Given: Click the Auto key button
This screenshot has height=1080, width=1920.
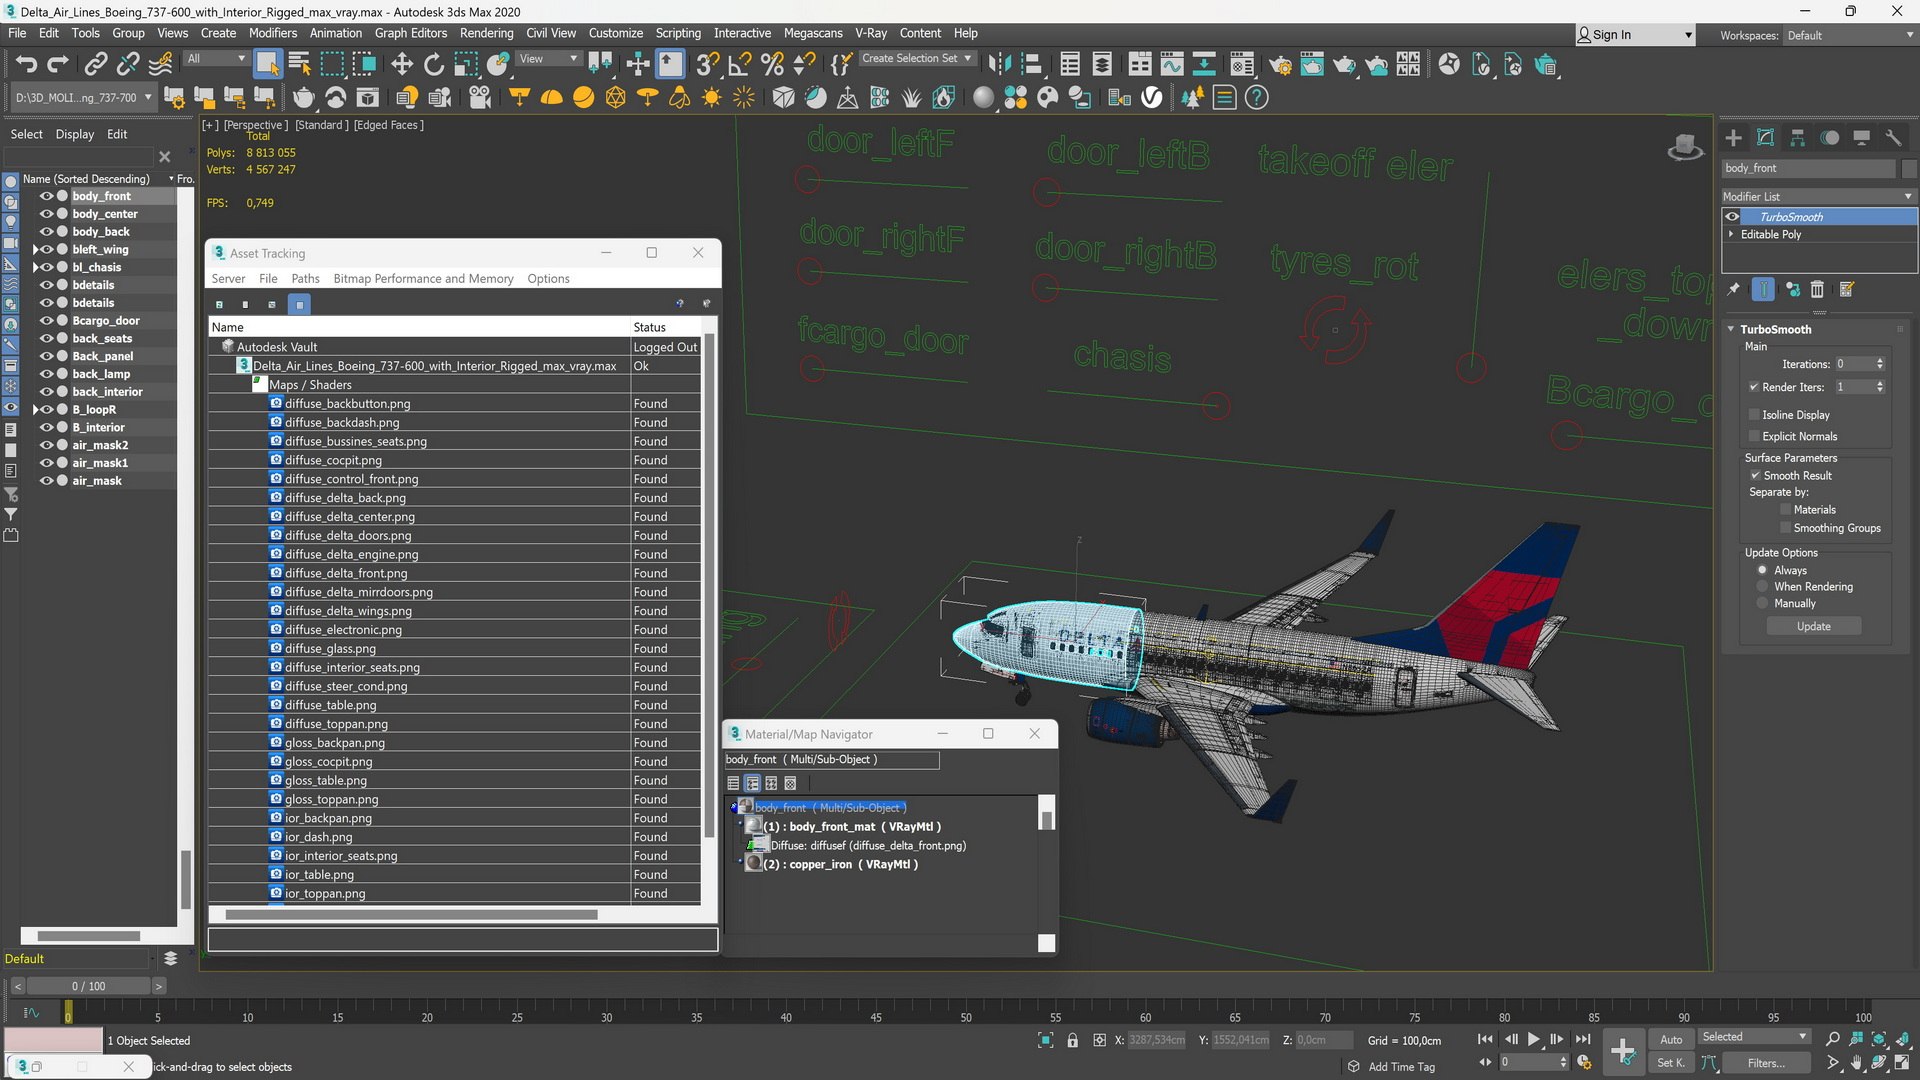Looking at the screenshot, I should [1671, 1039].
